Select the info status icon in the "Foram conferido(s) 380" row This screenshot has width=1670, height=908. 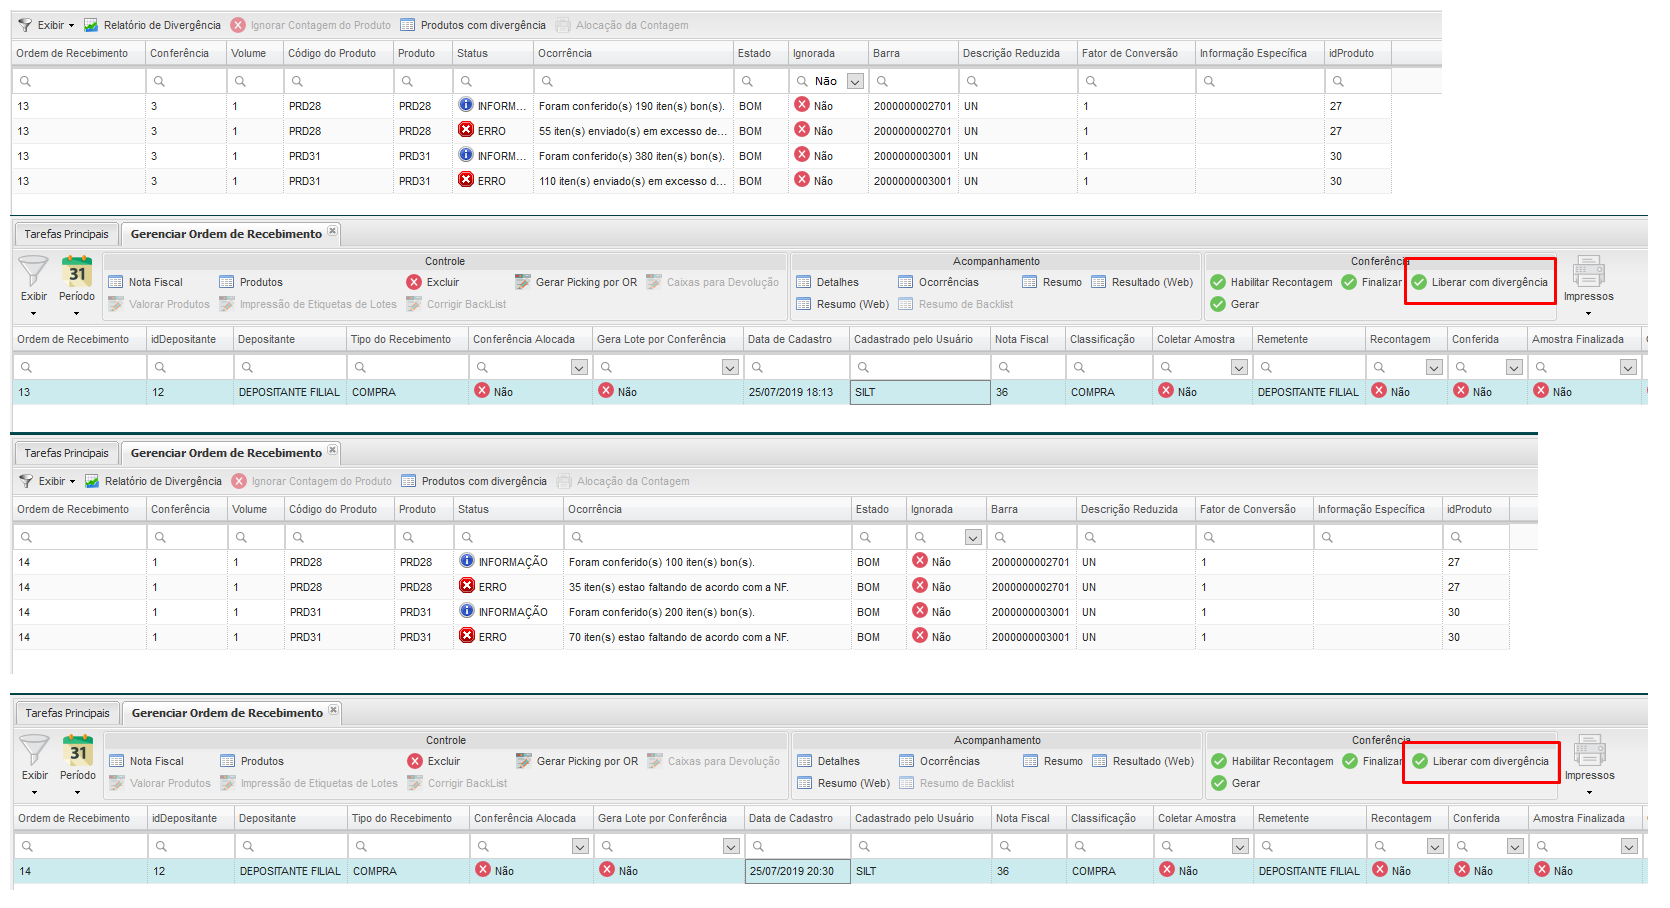point(465,155)
